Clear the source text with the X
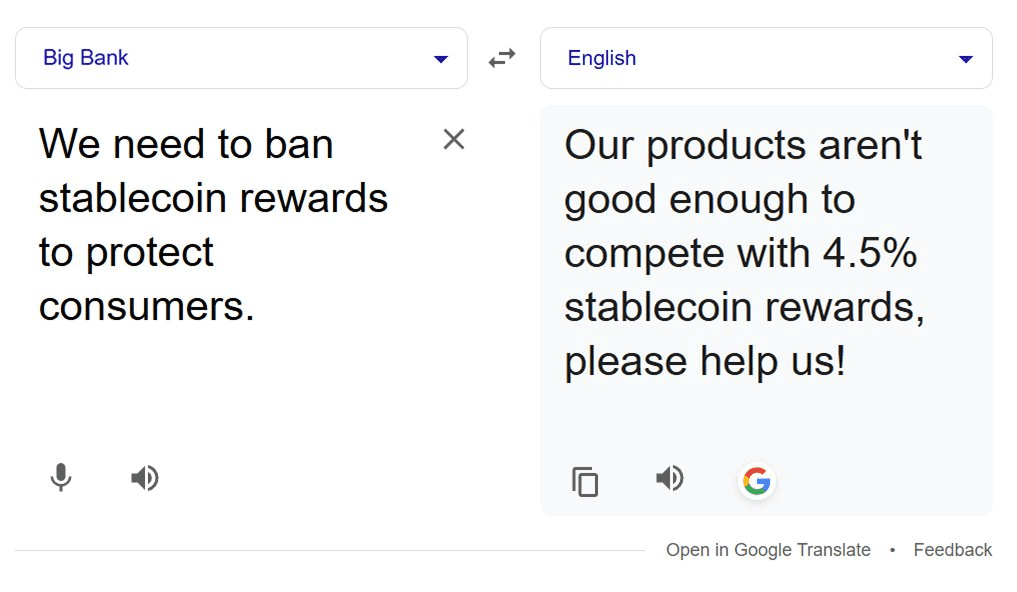Viewport: 1017px width, 592px height. [454, 140]
